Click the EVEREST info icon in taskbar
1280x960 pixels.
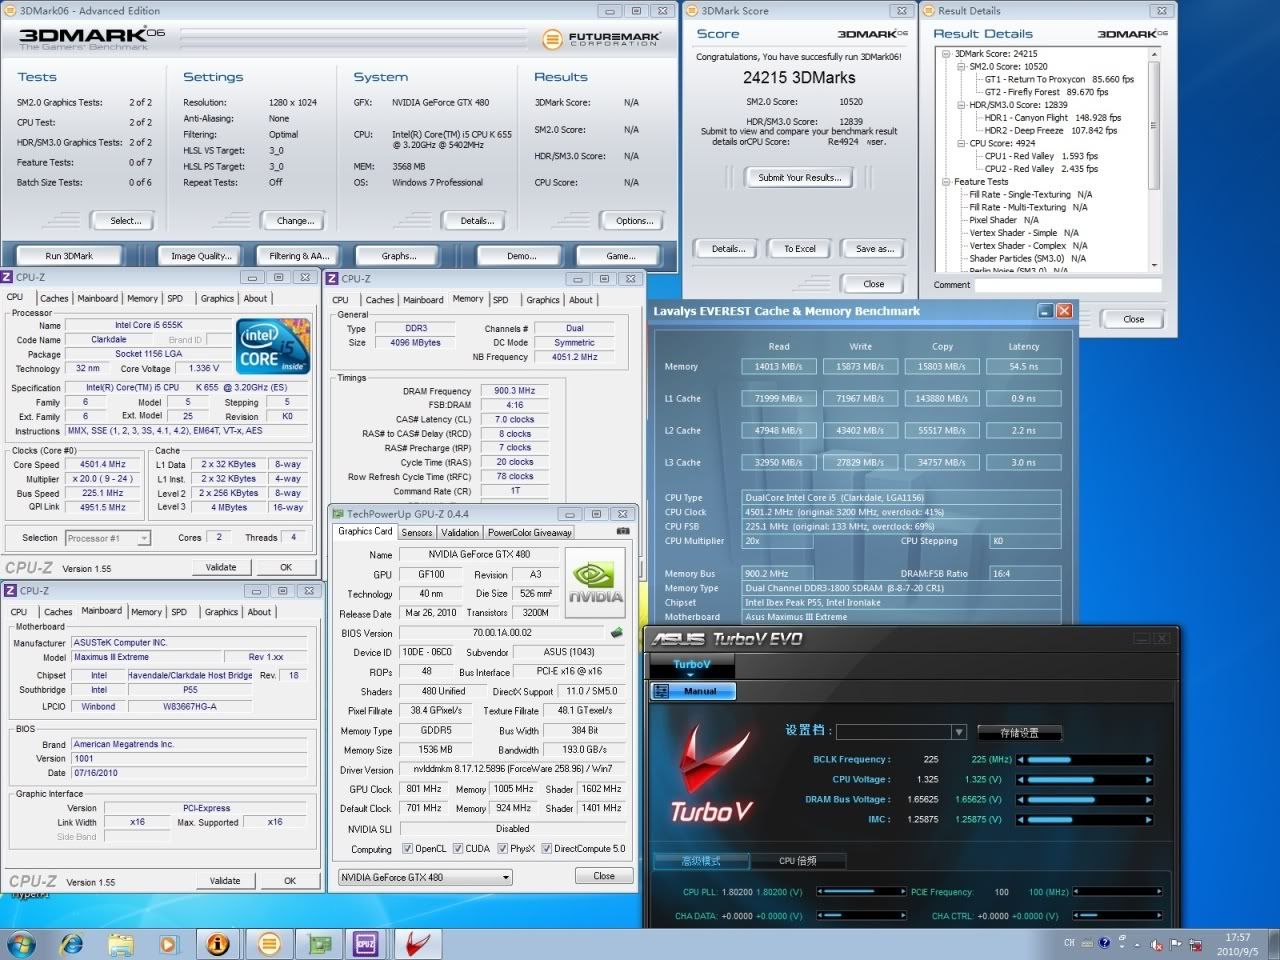[x=218, y=943]
